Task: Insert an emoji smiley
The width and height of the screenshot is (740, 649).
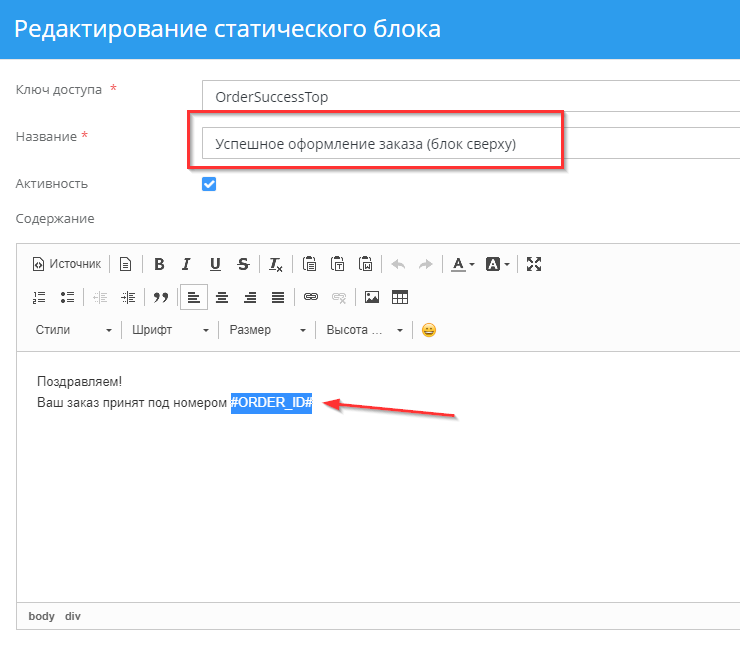Action: pos(428,330)
